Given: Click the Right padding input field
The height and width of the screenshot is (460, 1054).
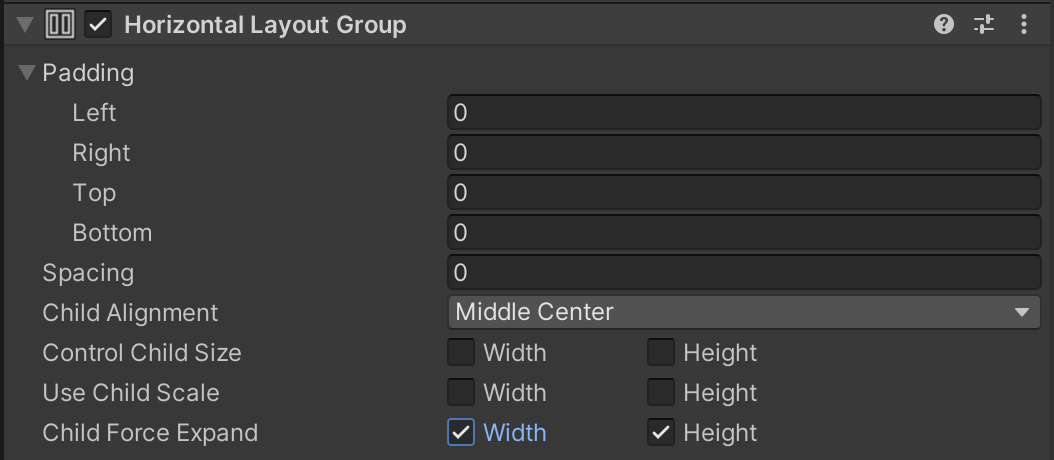Looking at the screenshot, I should click(x=744, y=153).
